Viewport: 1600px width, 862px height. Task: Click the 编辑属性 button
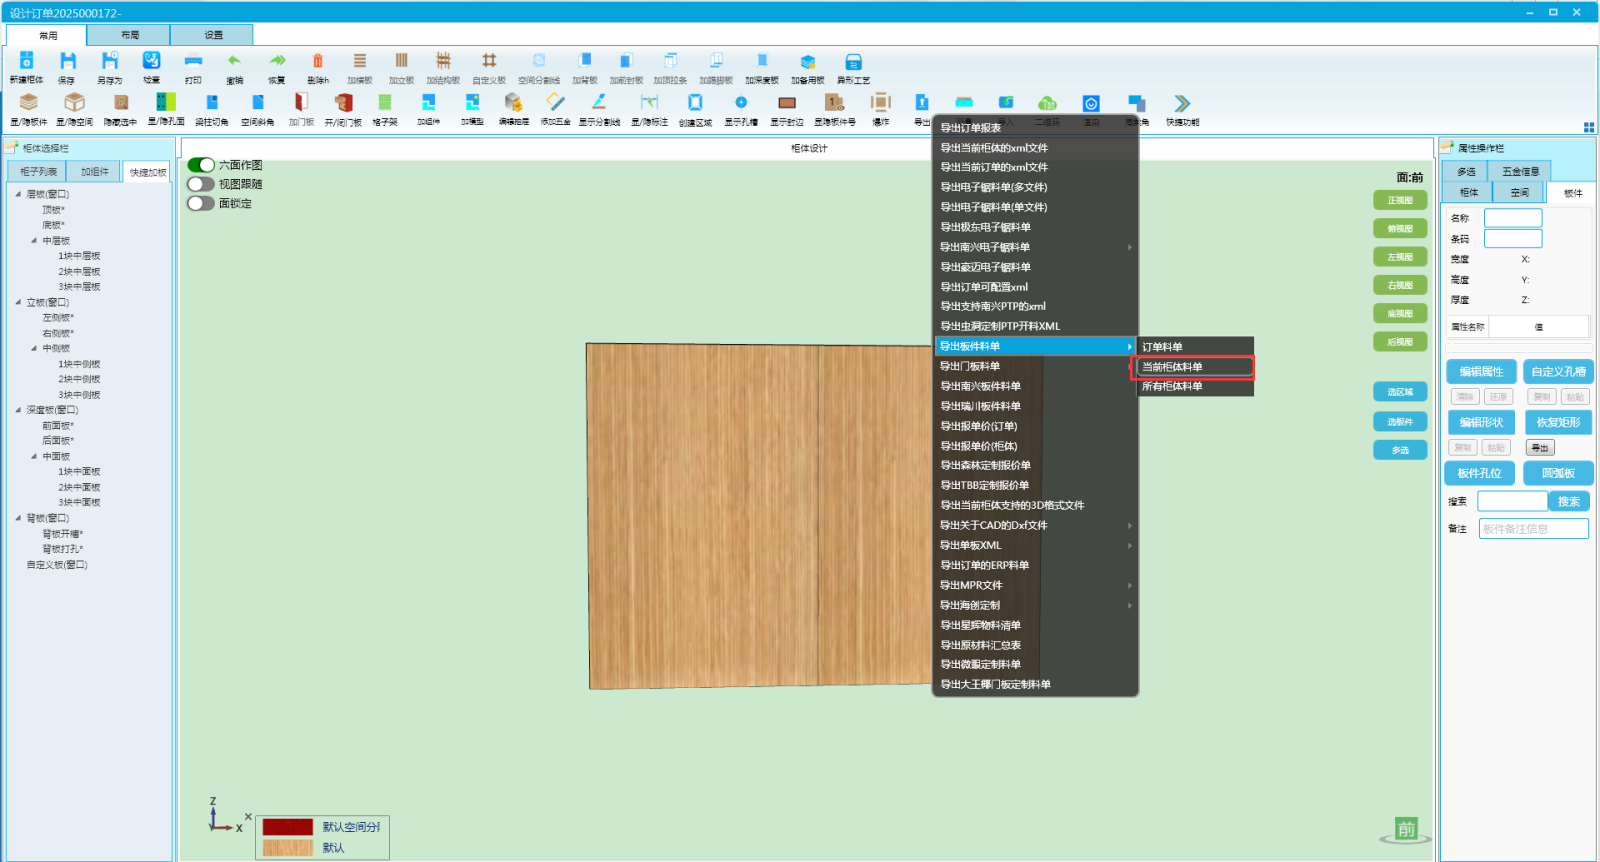pyautogui.click(x=1481, y=372)
